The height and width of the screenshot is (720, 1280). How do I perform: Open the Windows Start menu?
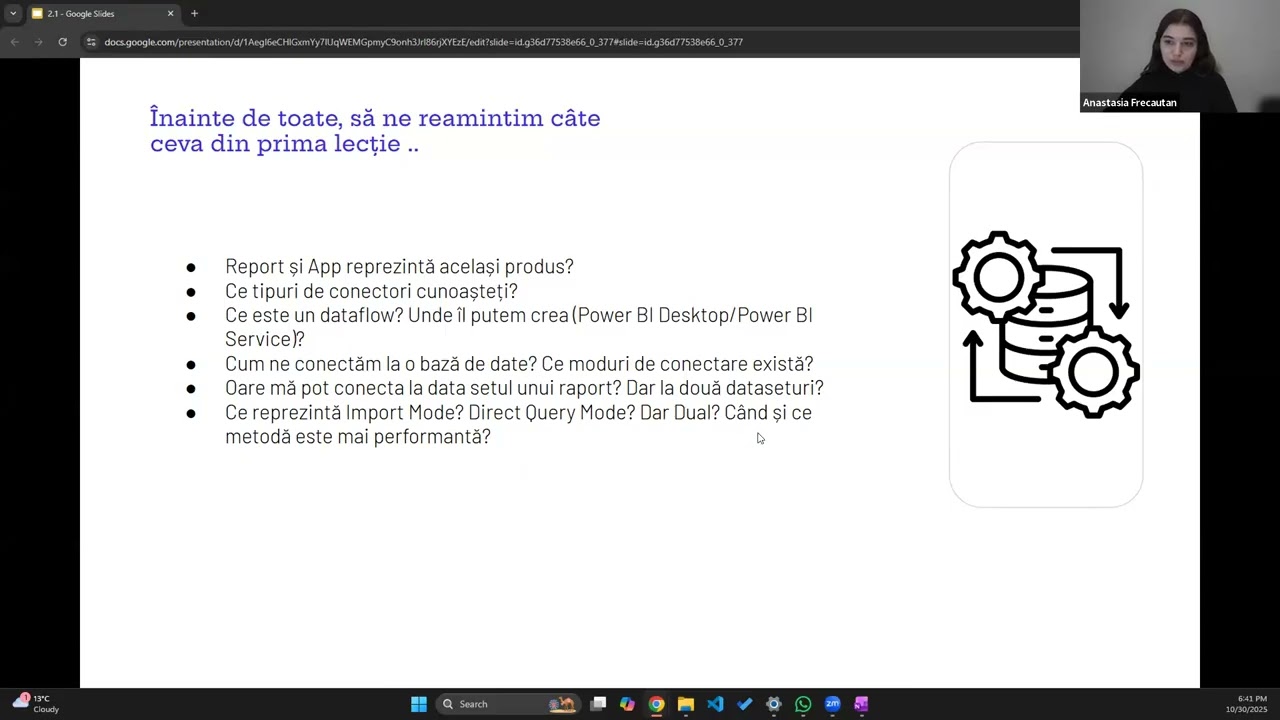click(419, 704)
